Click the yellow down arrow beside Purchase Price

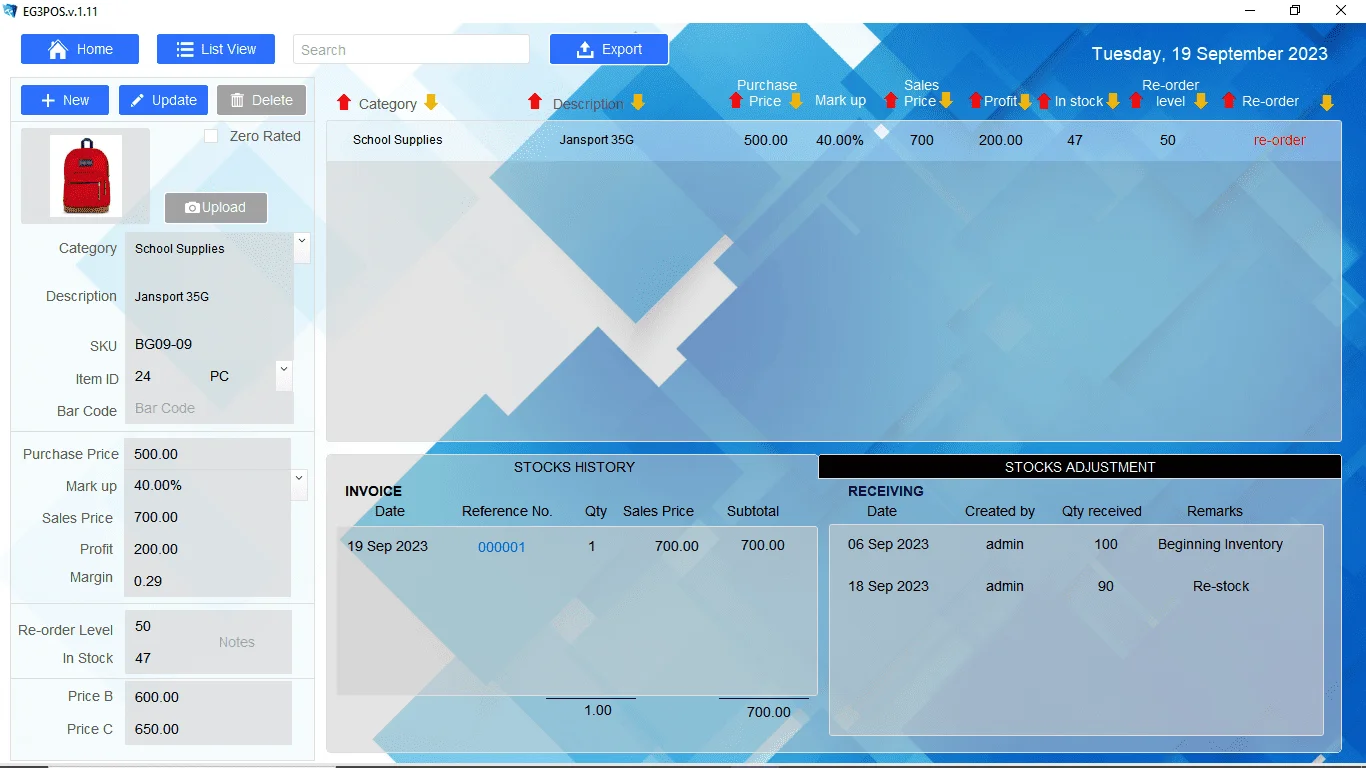(796, 100)
